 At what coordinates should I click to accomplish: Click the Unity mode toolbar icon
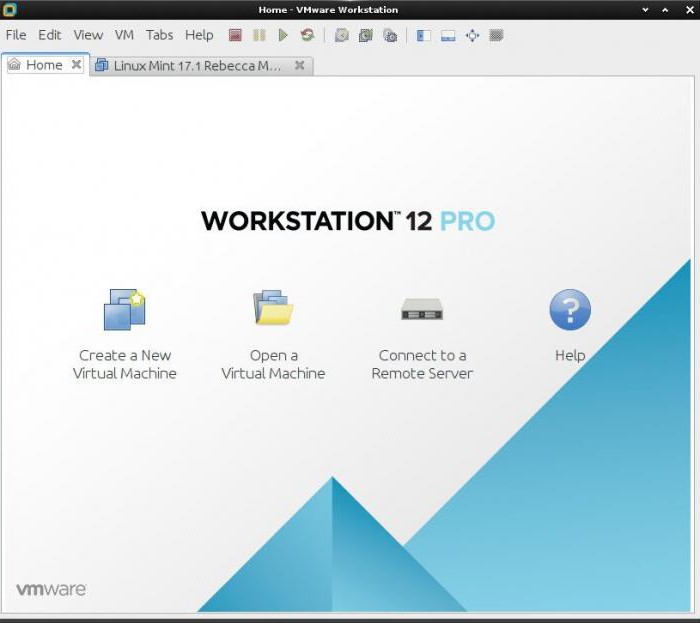pyautogui.click(x=496, y=35)
